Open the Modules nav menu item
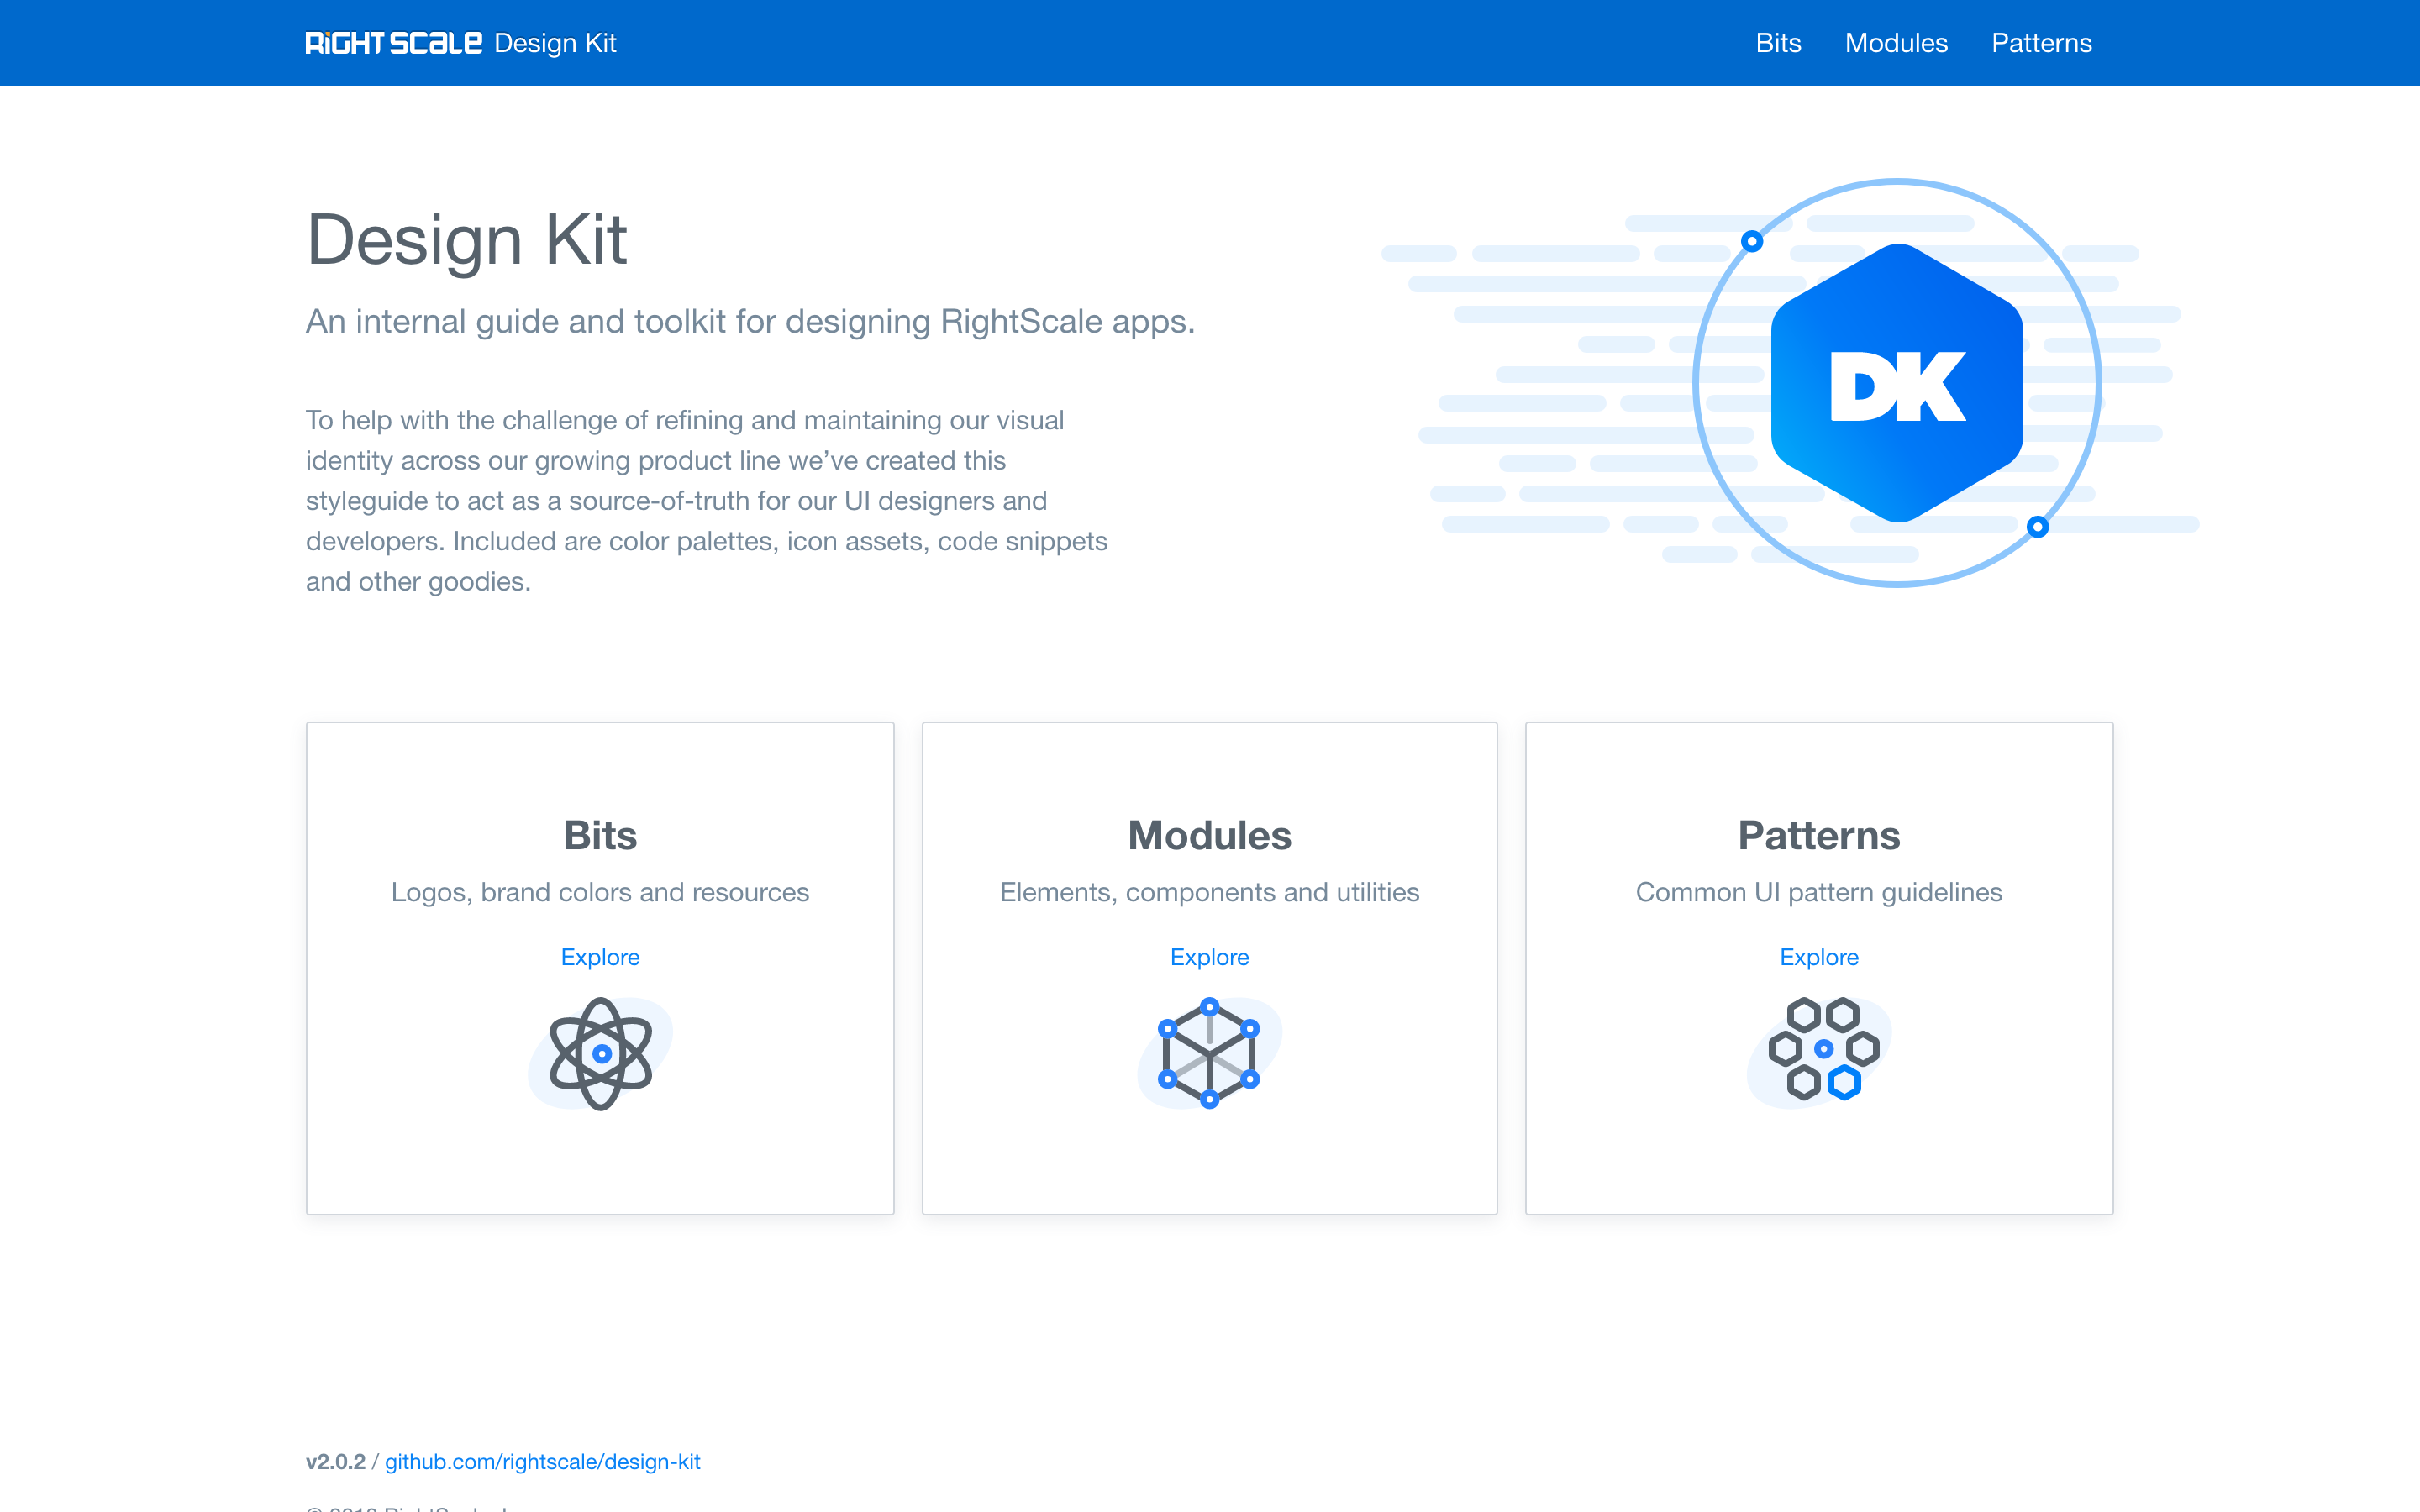 (1896, 43)
